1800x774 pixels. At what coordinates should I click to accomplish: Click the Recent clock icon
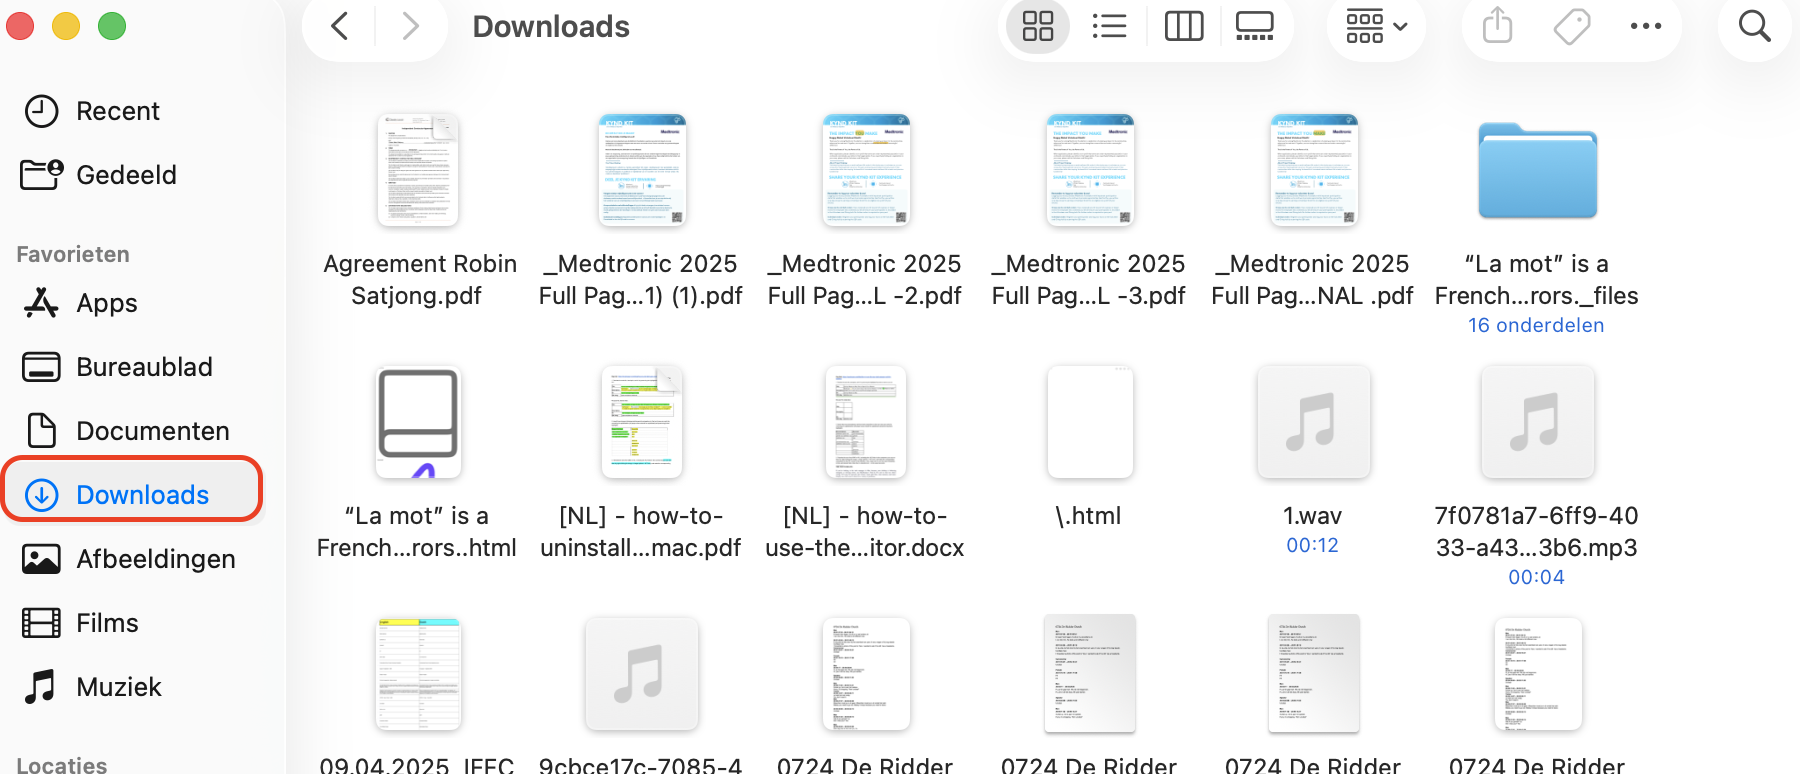(x=41, y=111)
